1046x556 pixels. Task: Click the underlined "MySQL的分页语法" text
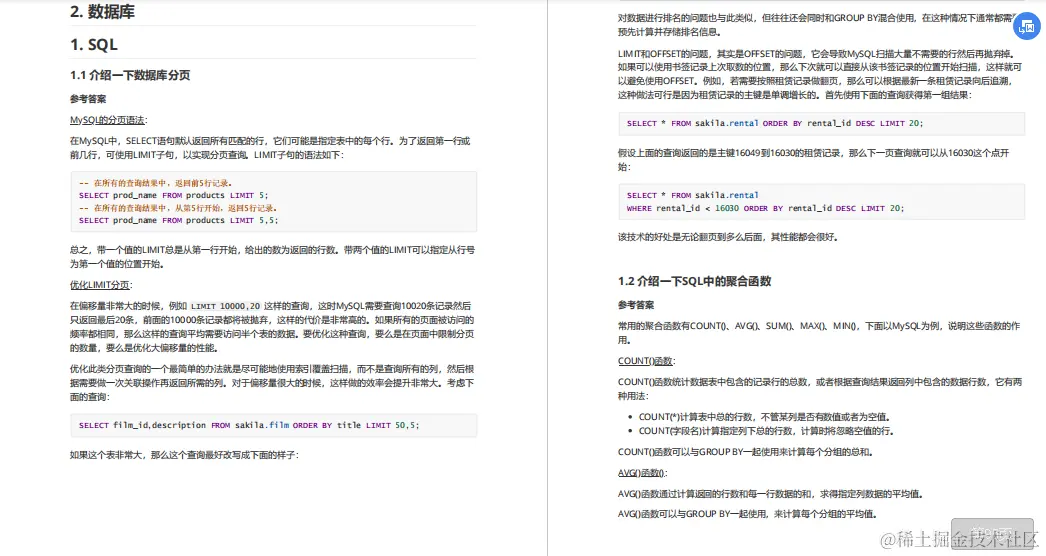(x=107, y=120)
